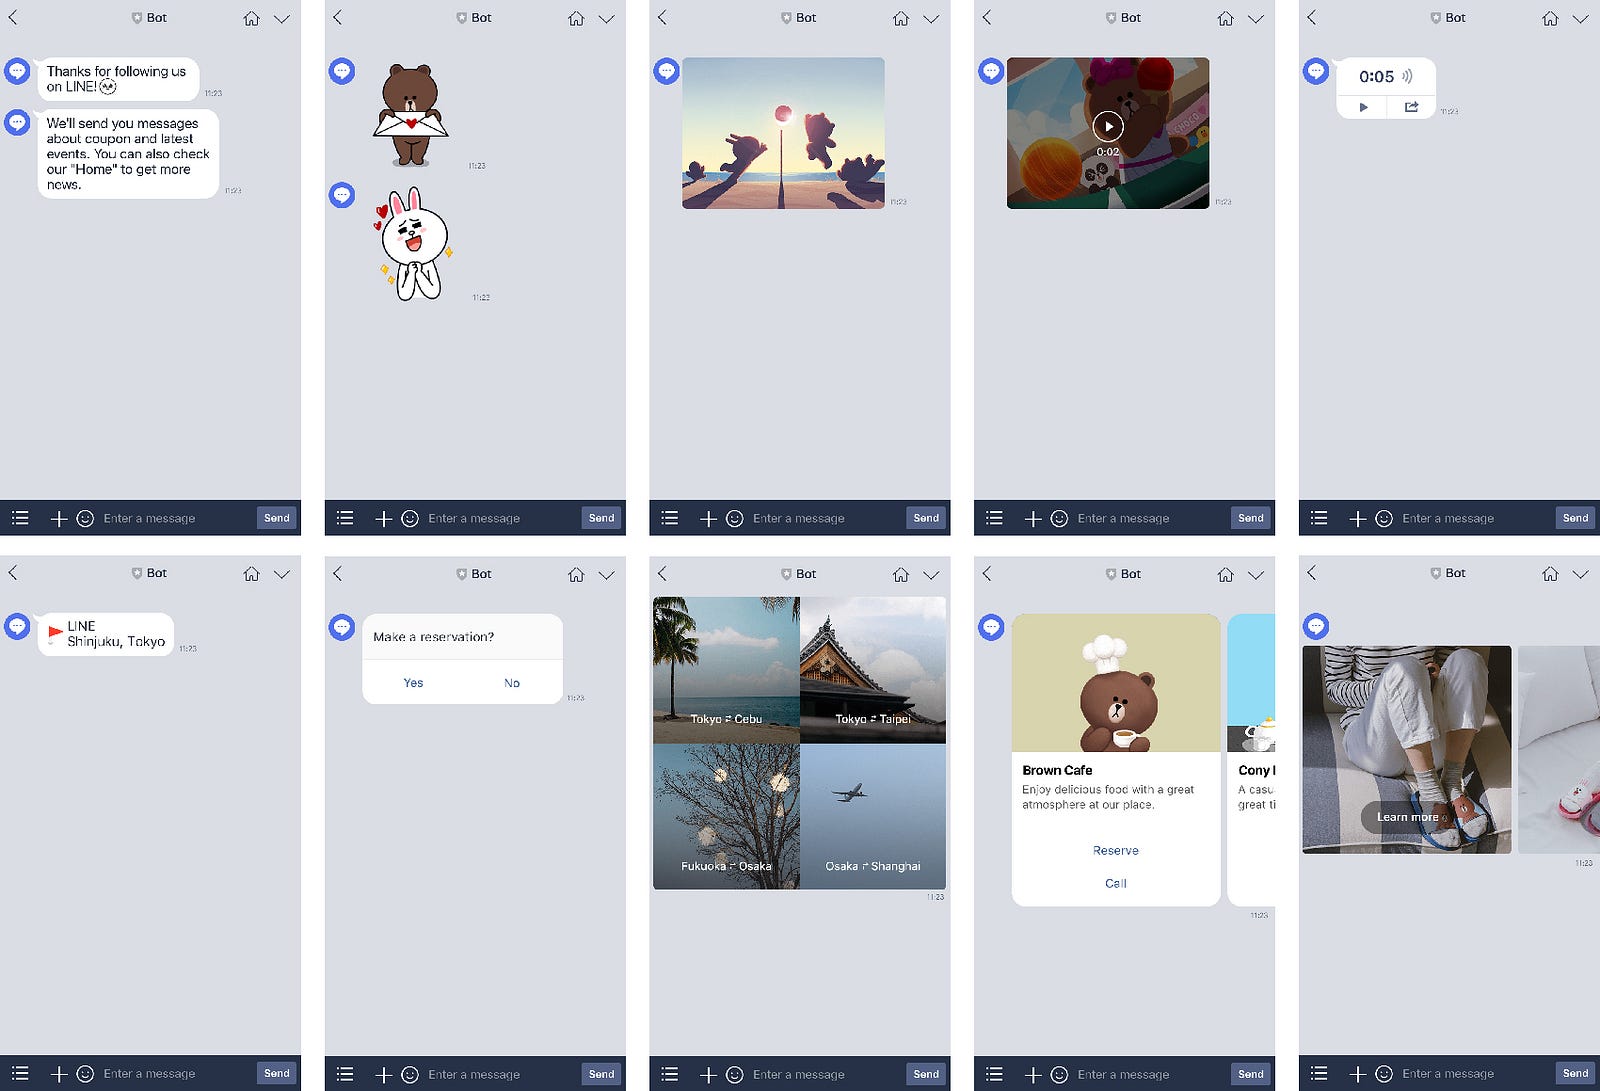Open list menu icon in welcome message chat
This screenshot has width=1600, height=1091.
click(x=20, y=518)
